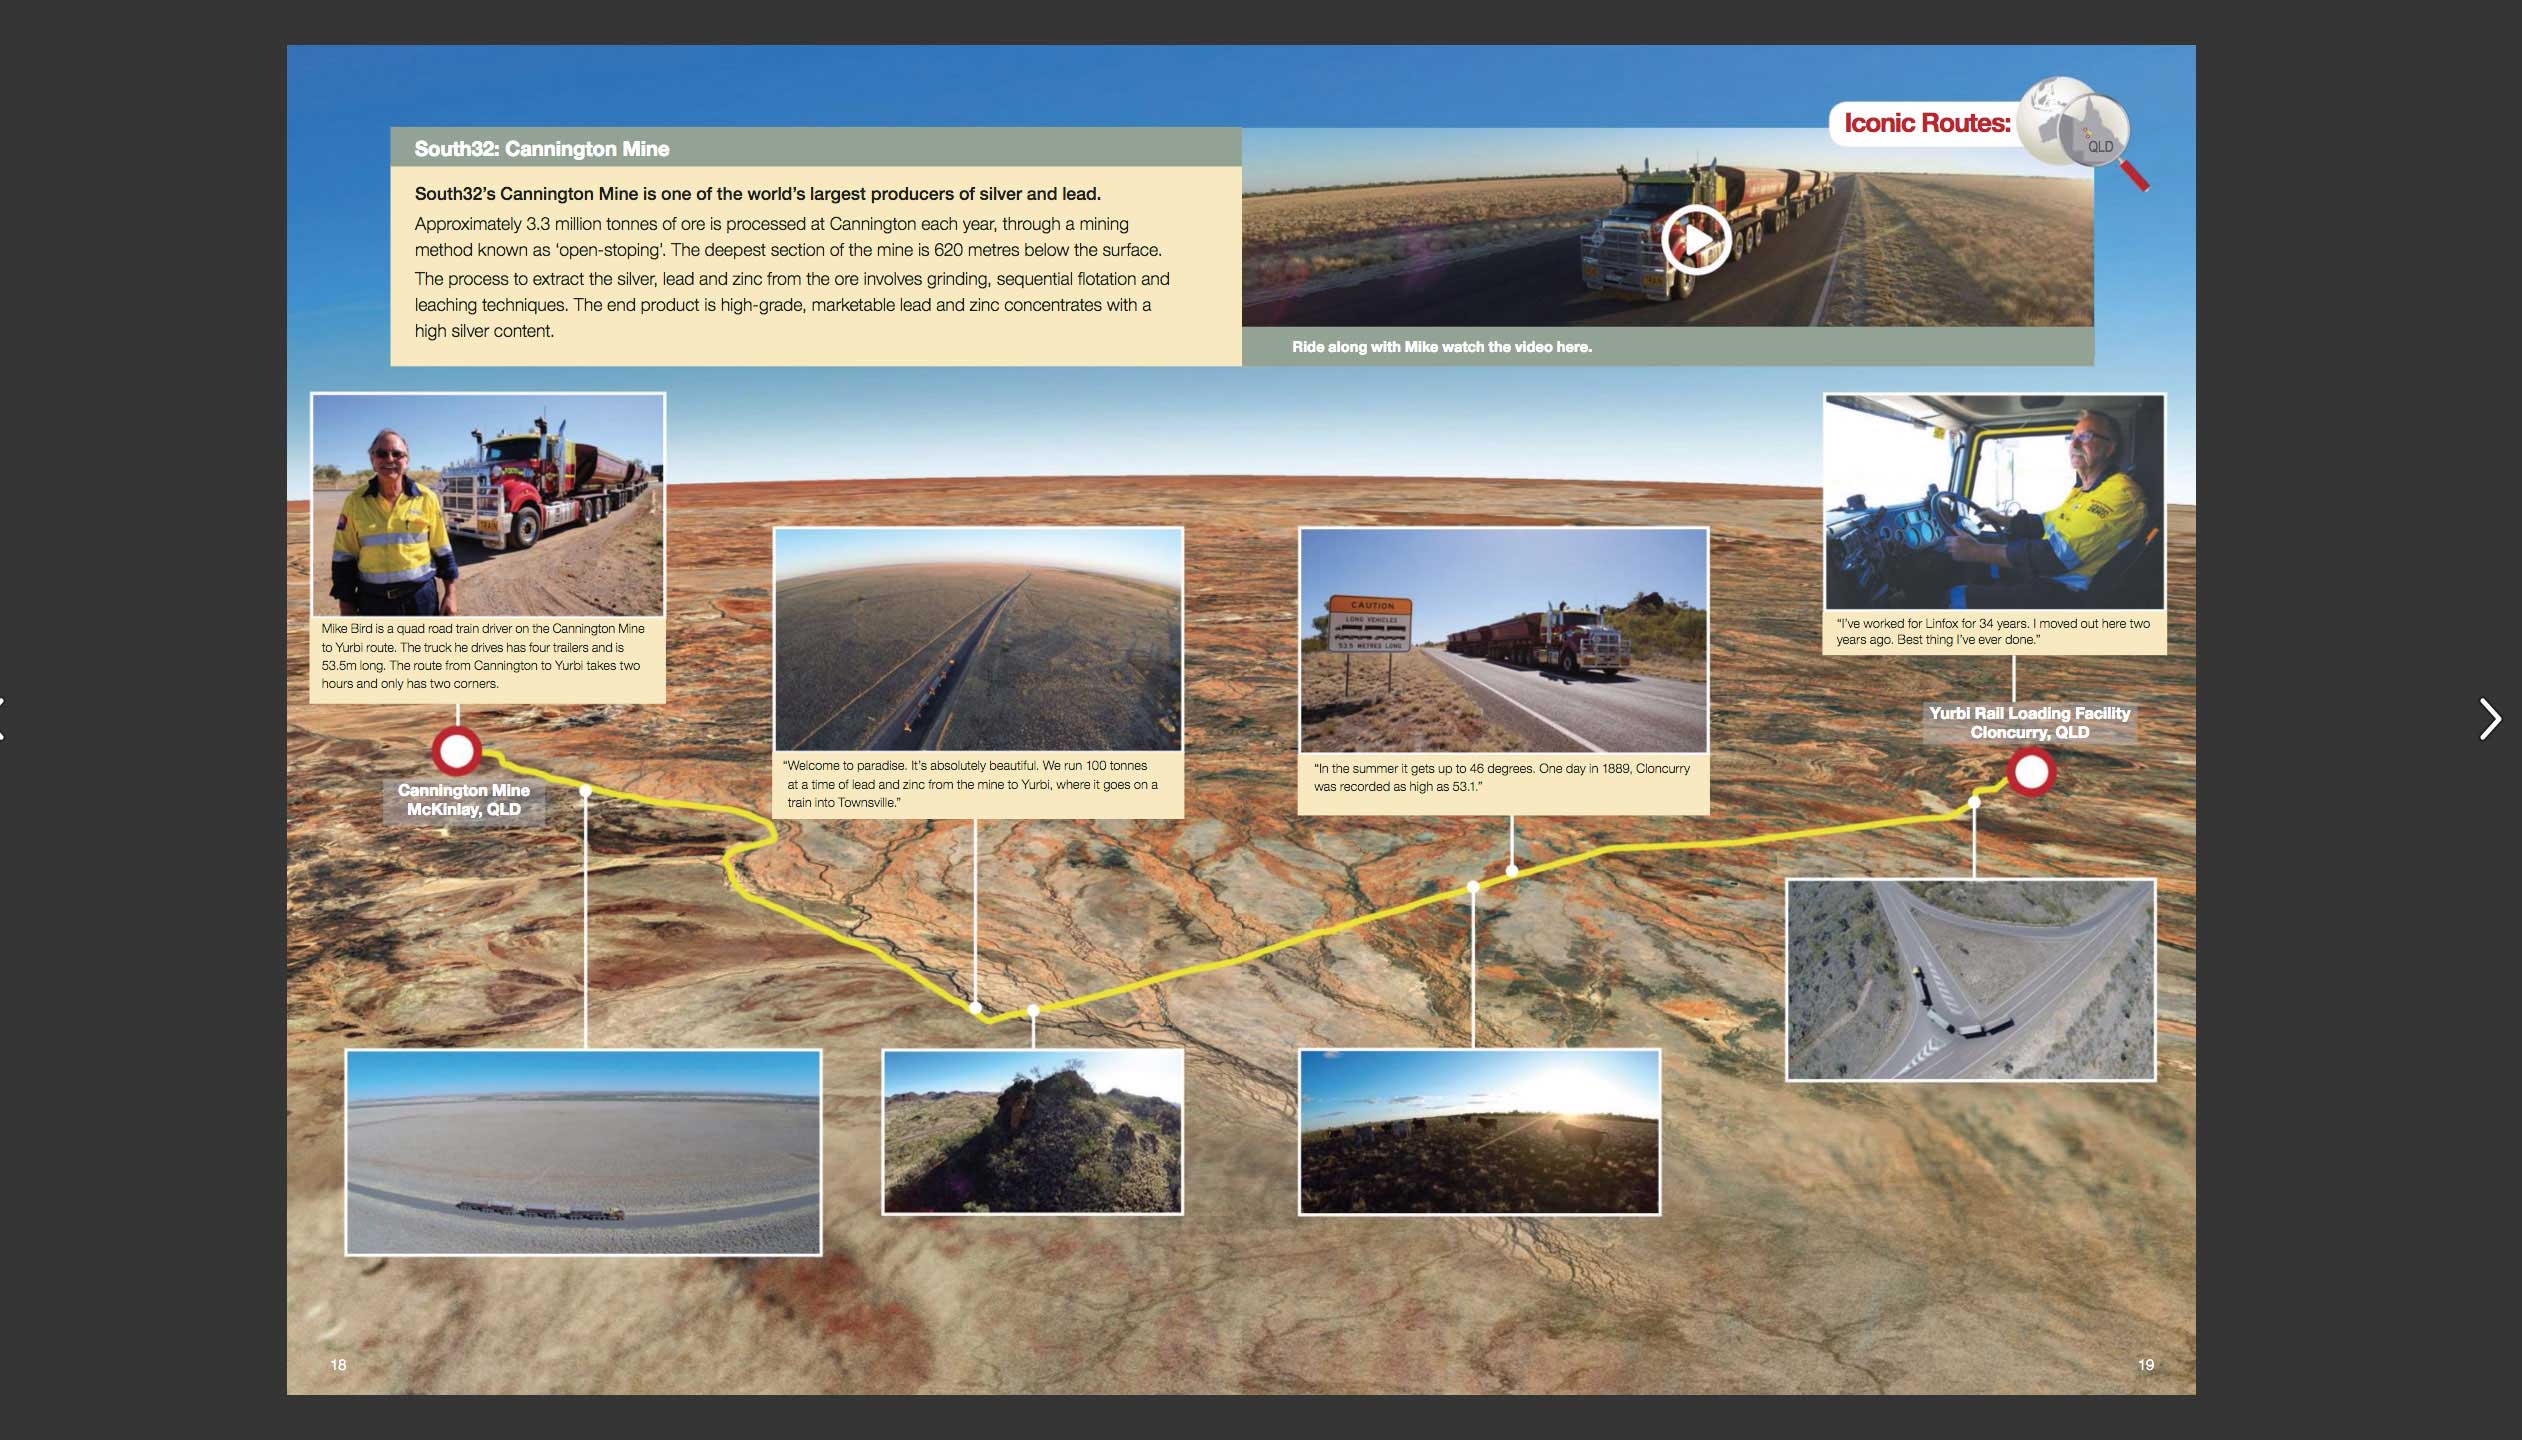Screen dimensions: 2522x1440
Task: Play the Ride along with Mike video
Action: (x=1696, y=240)
